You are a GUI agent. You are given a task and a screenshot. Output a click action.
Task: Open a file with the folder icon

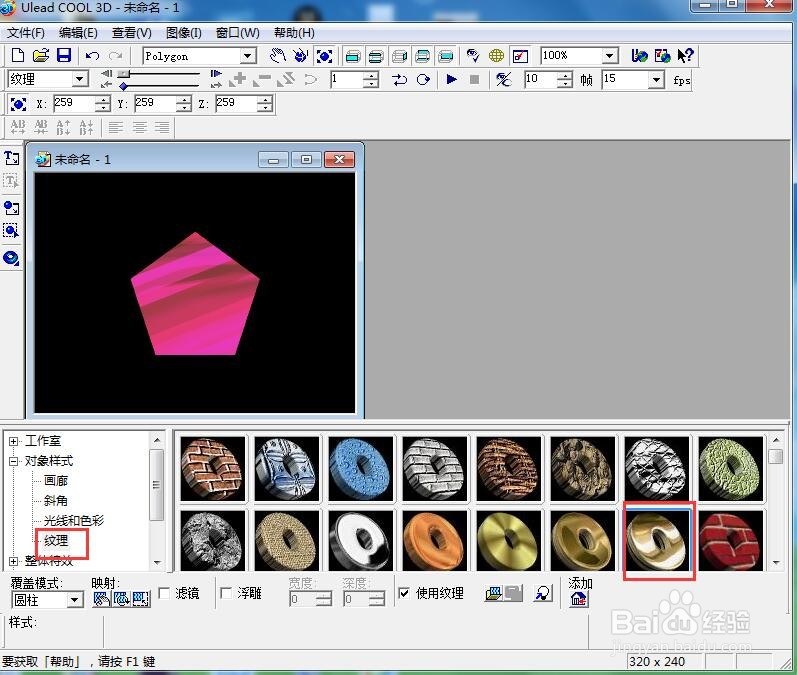(x=41, y=55)
